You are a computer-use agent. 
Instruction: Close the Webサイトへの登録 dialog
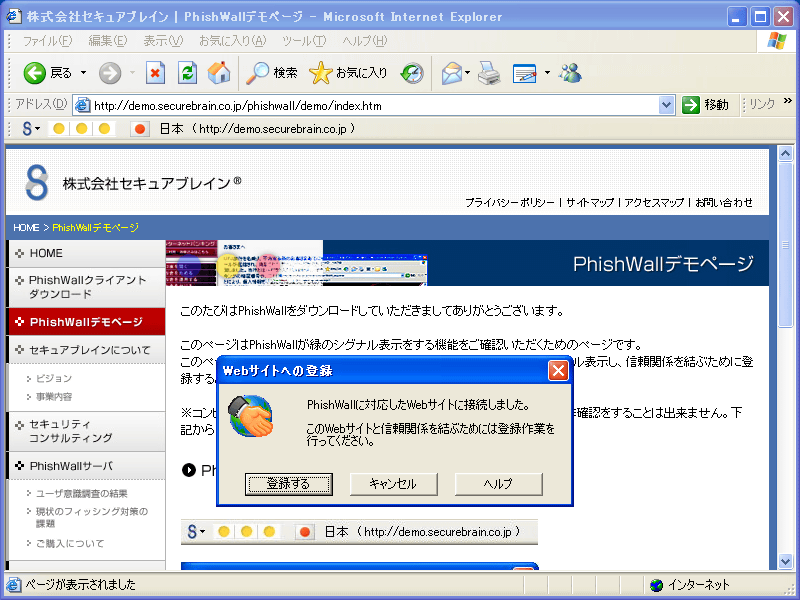pos(558,370)
